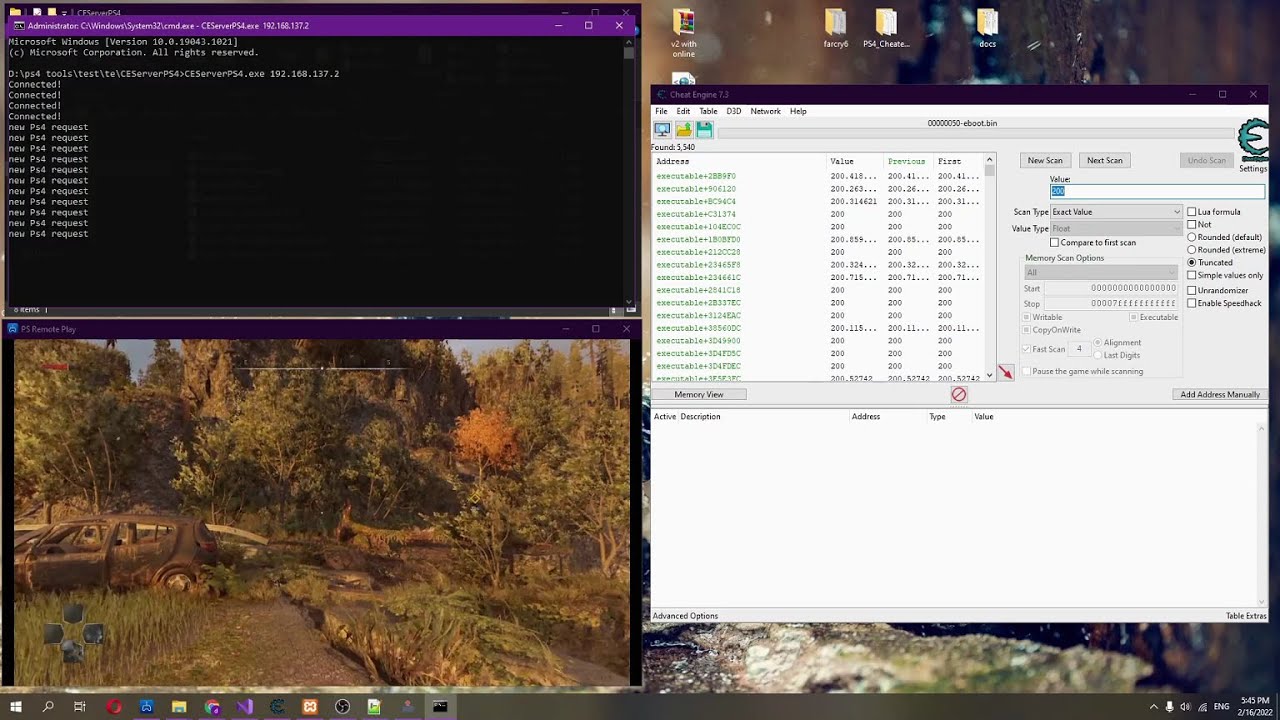Open Task View on the taskbar
Viewport: 1280px width, 720px height.
(x=80, y=707)
